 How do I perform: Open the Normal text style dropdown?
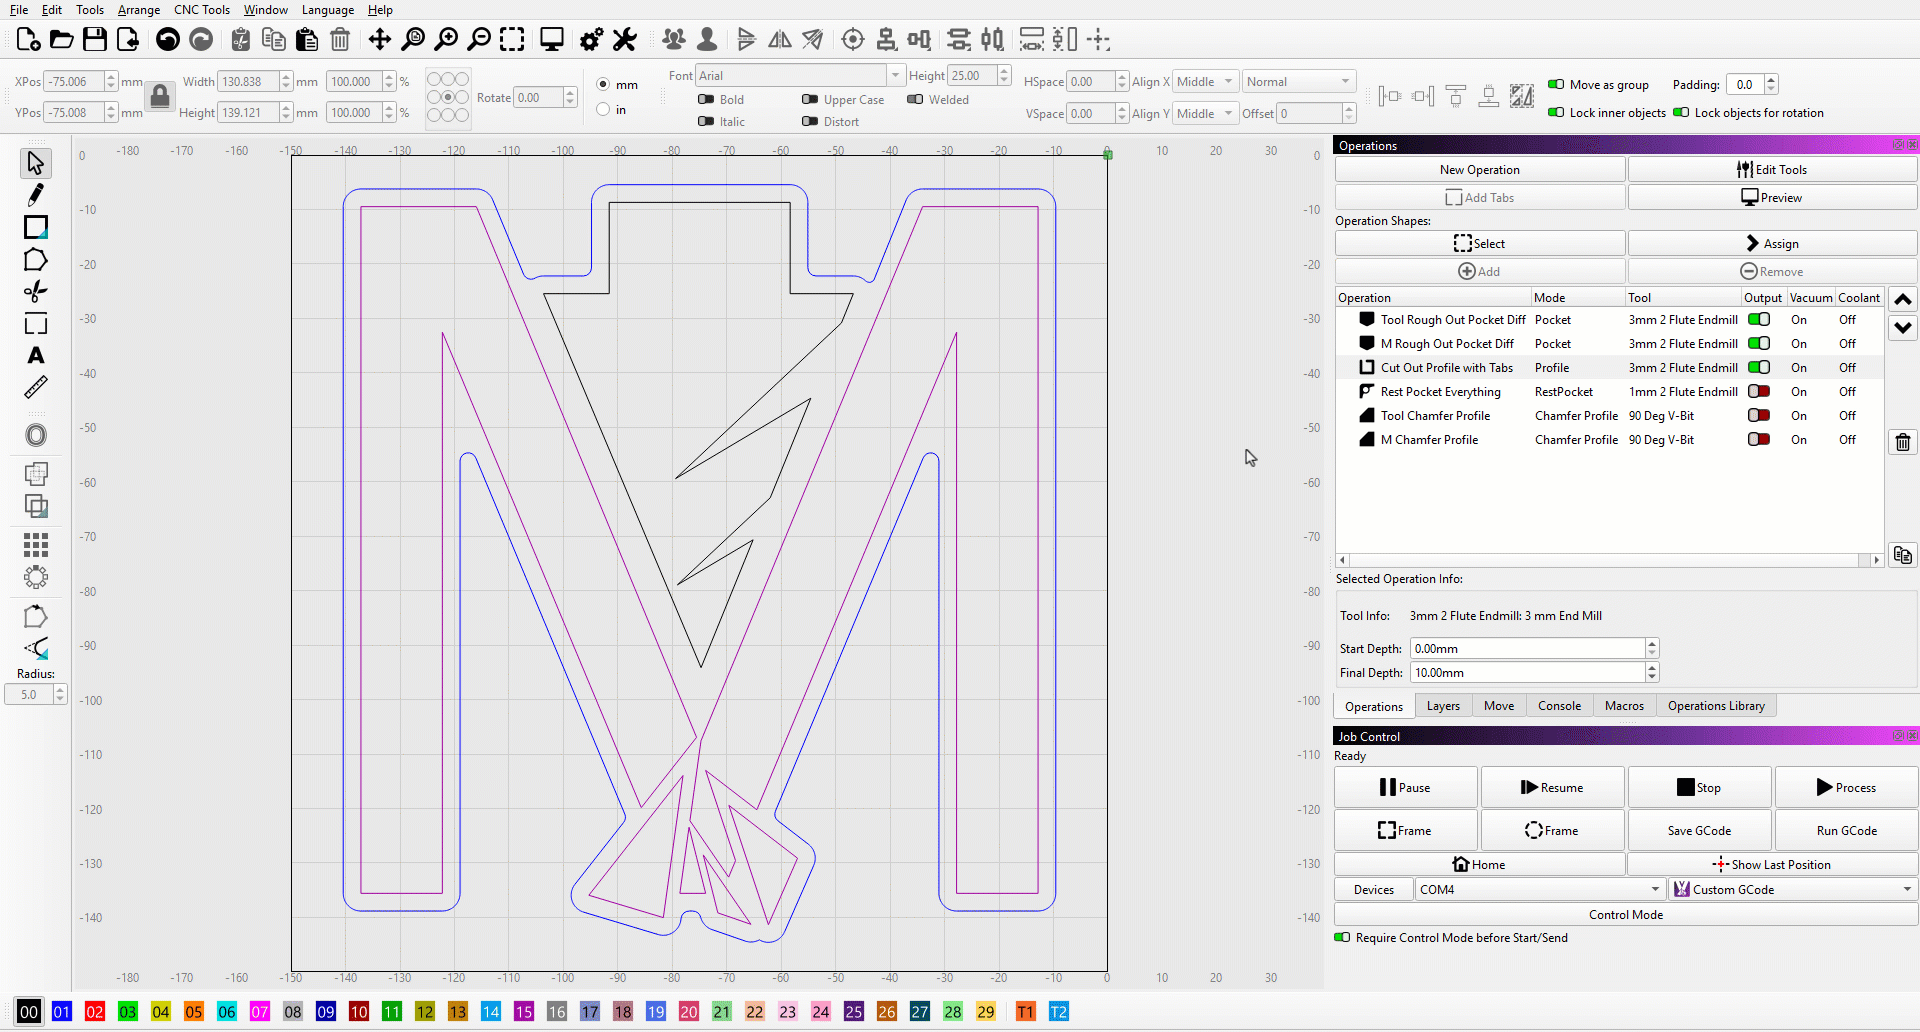(x=1298, y=82)
